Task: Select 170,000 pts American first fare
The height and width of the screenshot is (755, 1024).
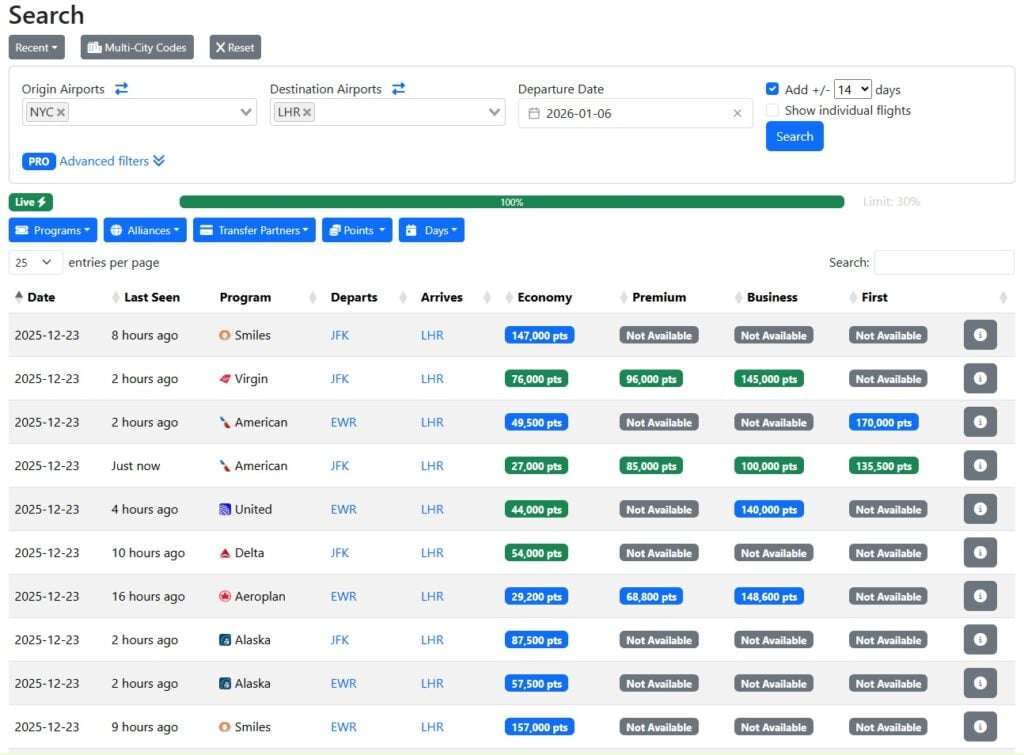Action: [x=884, y=423]
